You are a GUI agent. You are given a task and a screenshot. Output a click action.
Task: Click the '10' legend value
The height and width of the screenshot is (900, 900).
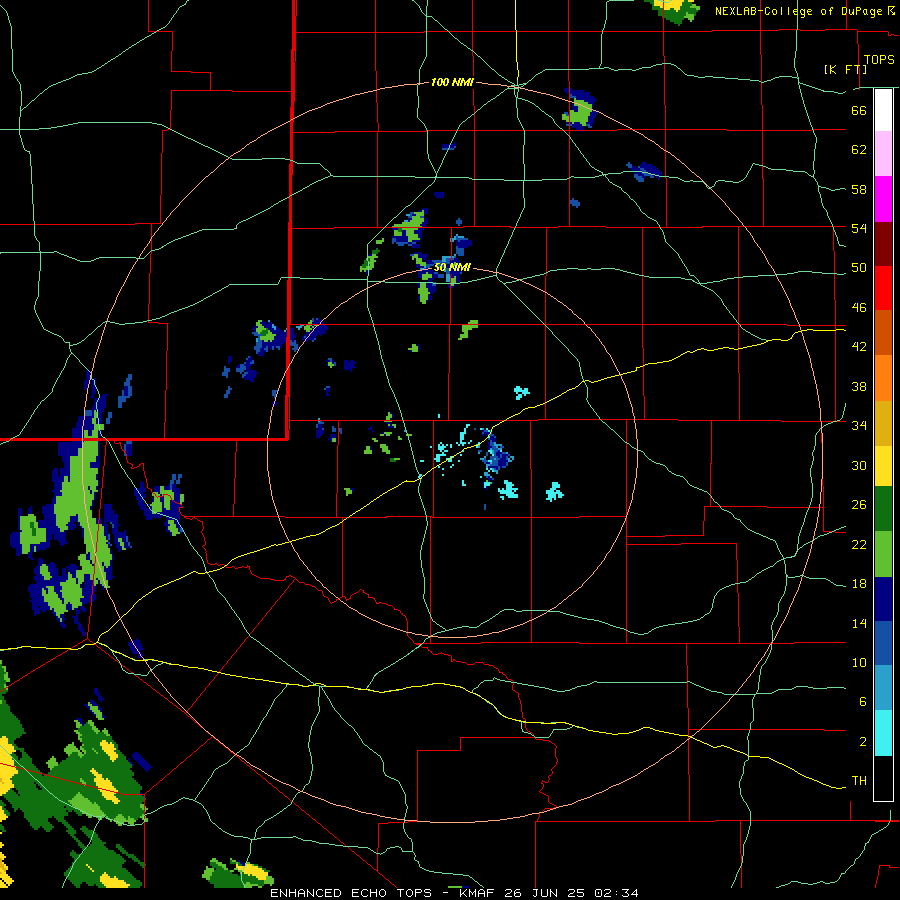click(x=859, y=663)
